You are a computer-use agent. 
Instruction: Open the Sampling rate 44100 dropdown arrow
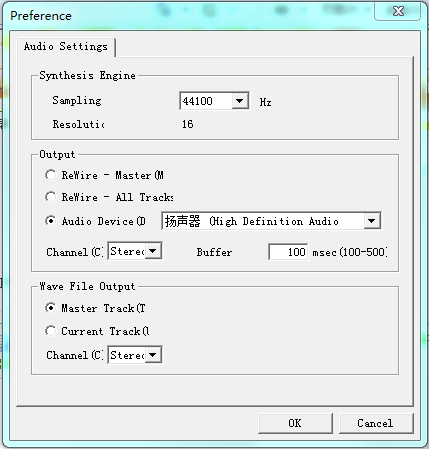(239, 101)
